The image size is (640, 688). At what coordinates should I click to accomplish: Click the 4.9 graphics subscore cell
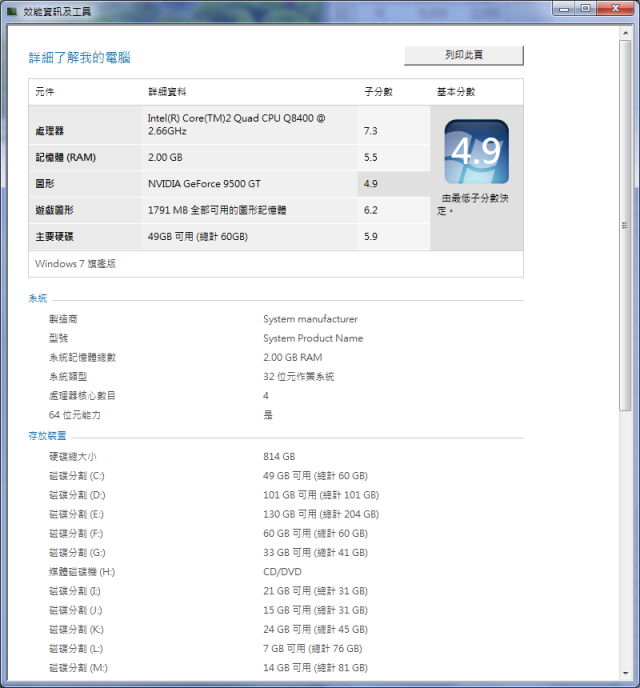click(393, 184)
